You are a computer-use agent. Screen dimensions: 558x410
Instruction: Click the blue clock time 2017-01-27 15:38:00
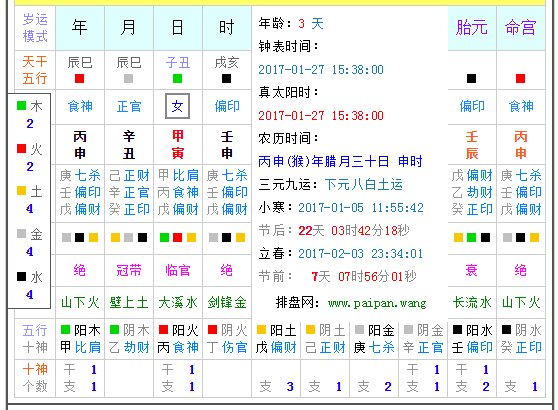tap(321, 70)
